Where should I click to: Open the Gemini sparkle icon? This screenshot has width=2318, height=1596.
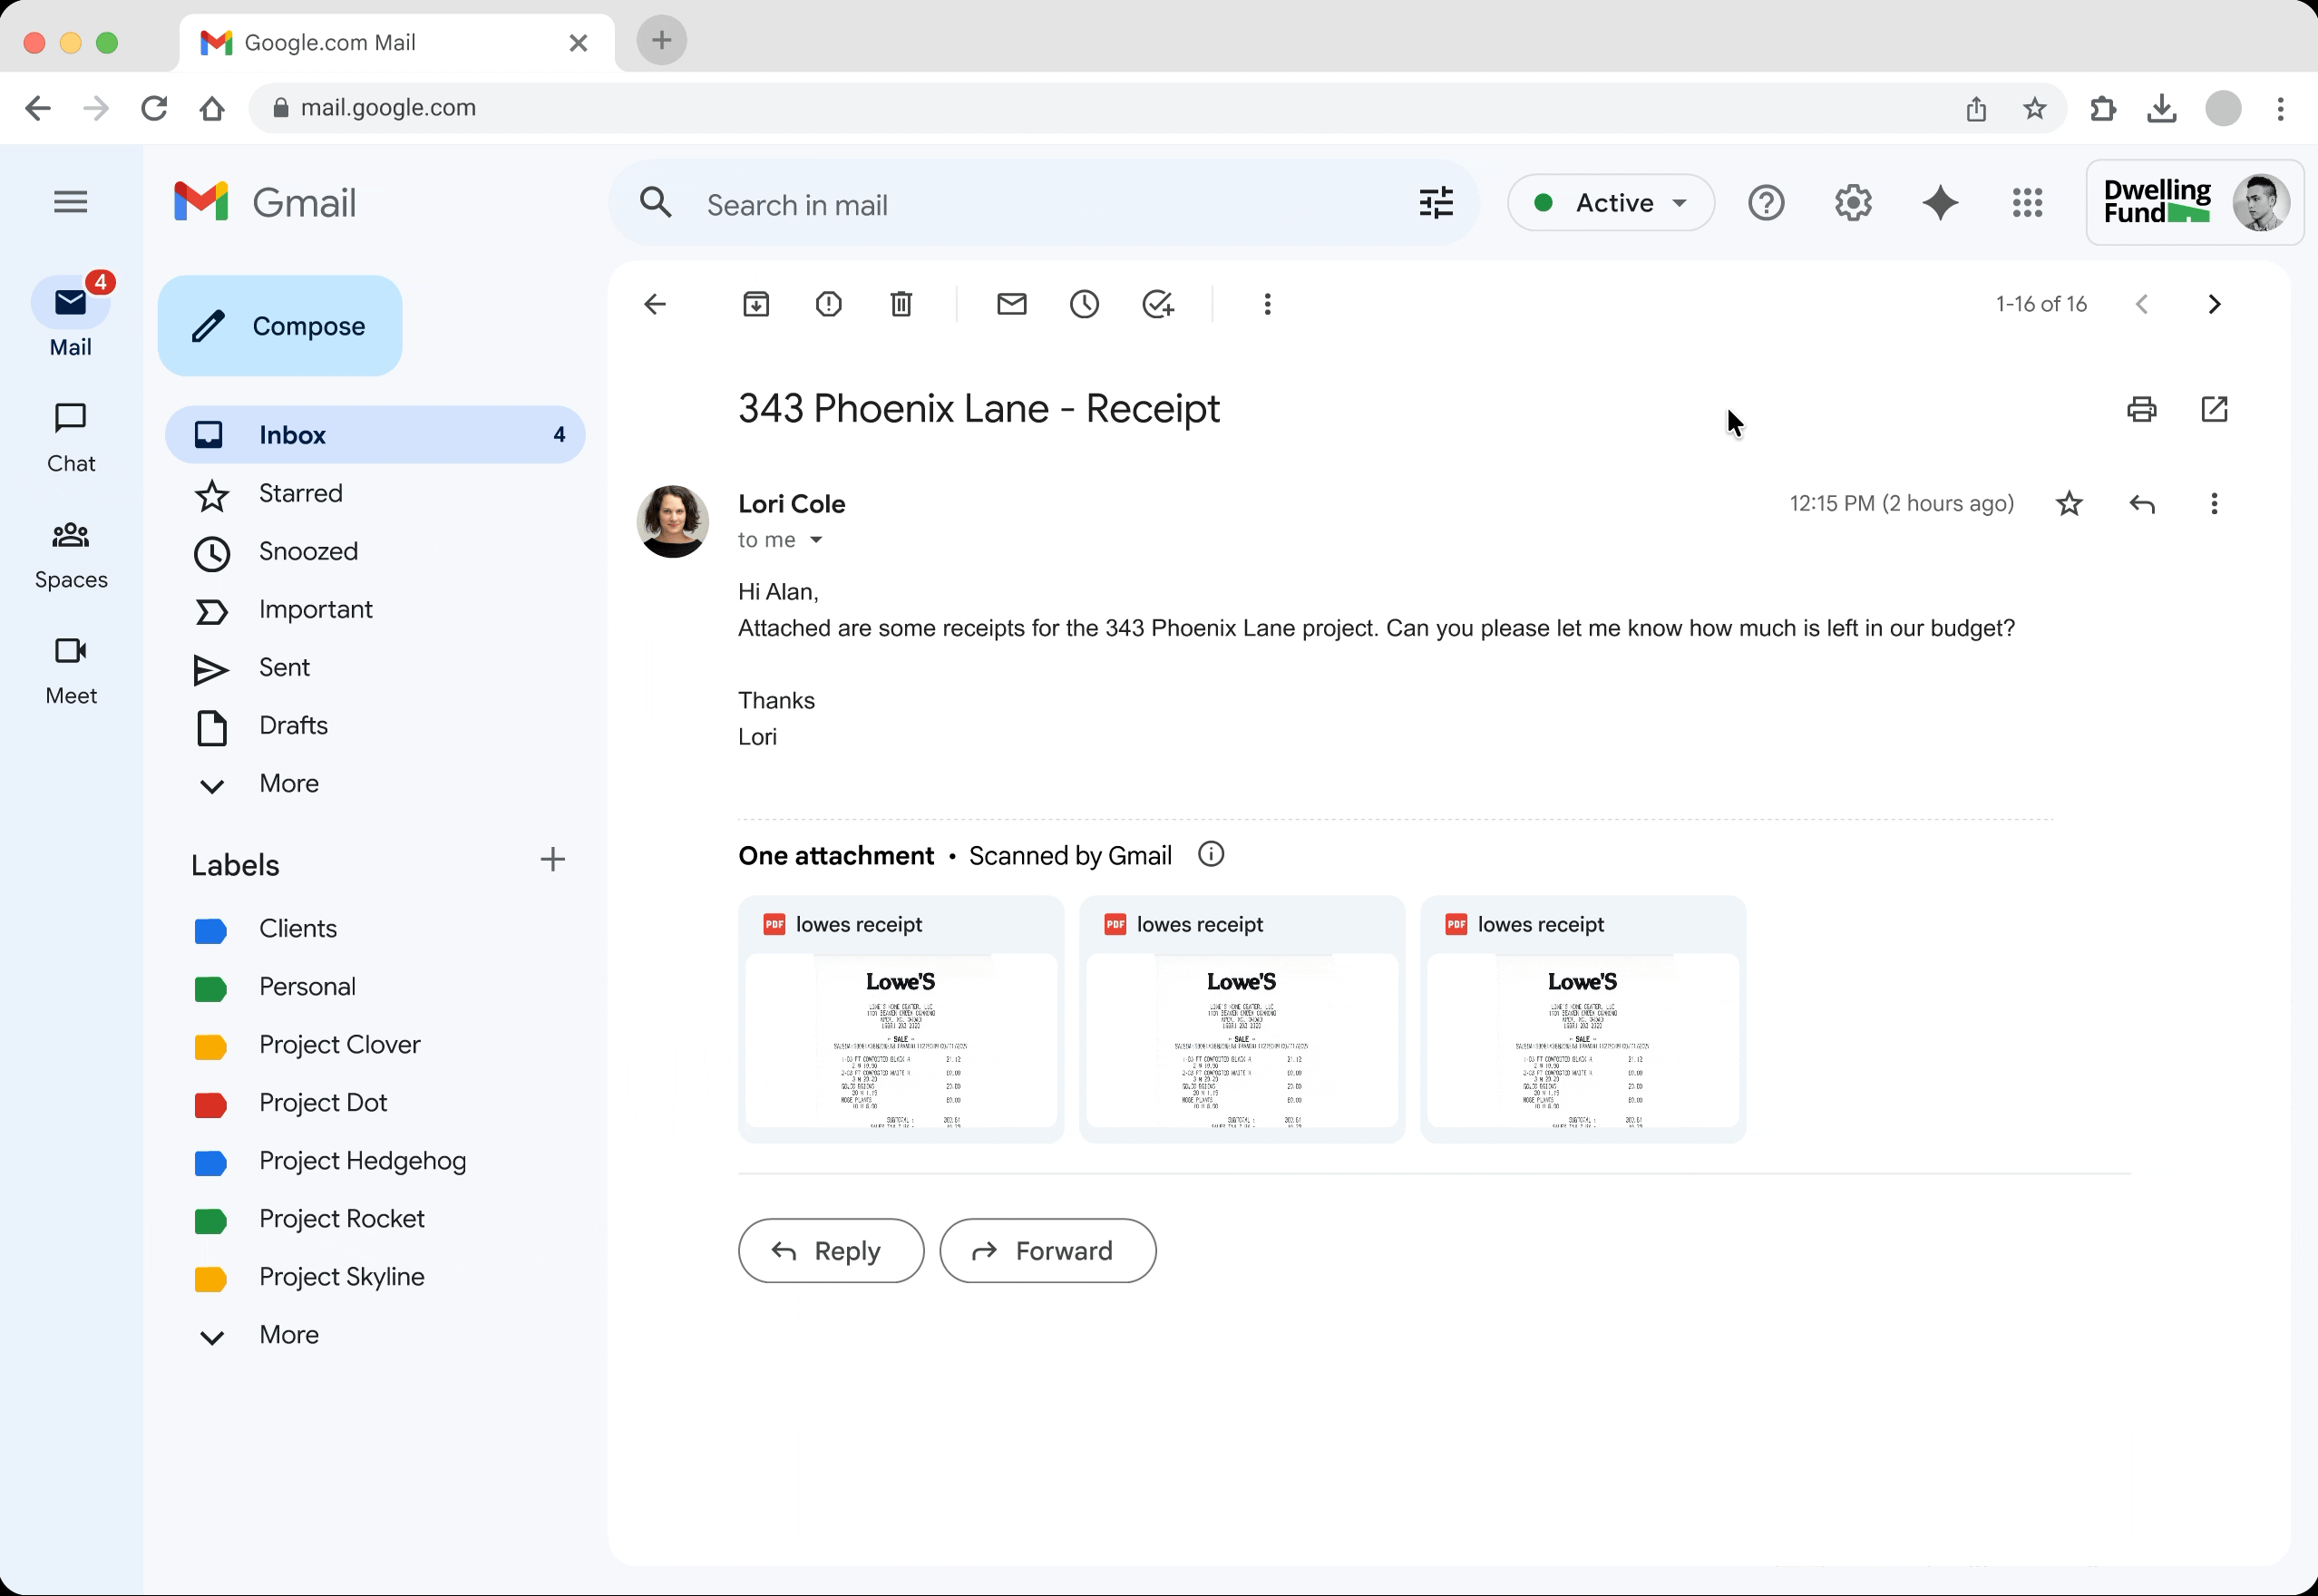(x=1939, y=203)
